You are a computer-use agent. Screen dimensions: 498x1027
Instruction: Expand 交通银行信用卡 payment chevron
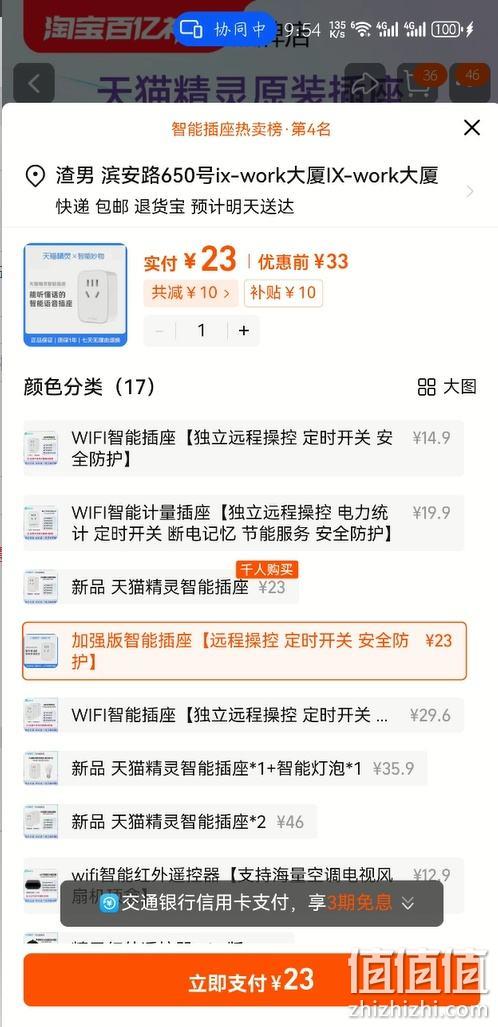[408, 903]
